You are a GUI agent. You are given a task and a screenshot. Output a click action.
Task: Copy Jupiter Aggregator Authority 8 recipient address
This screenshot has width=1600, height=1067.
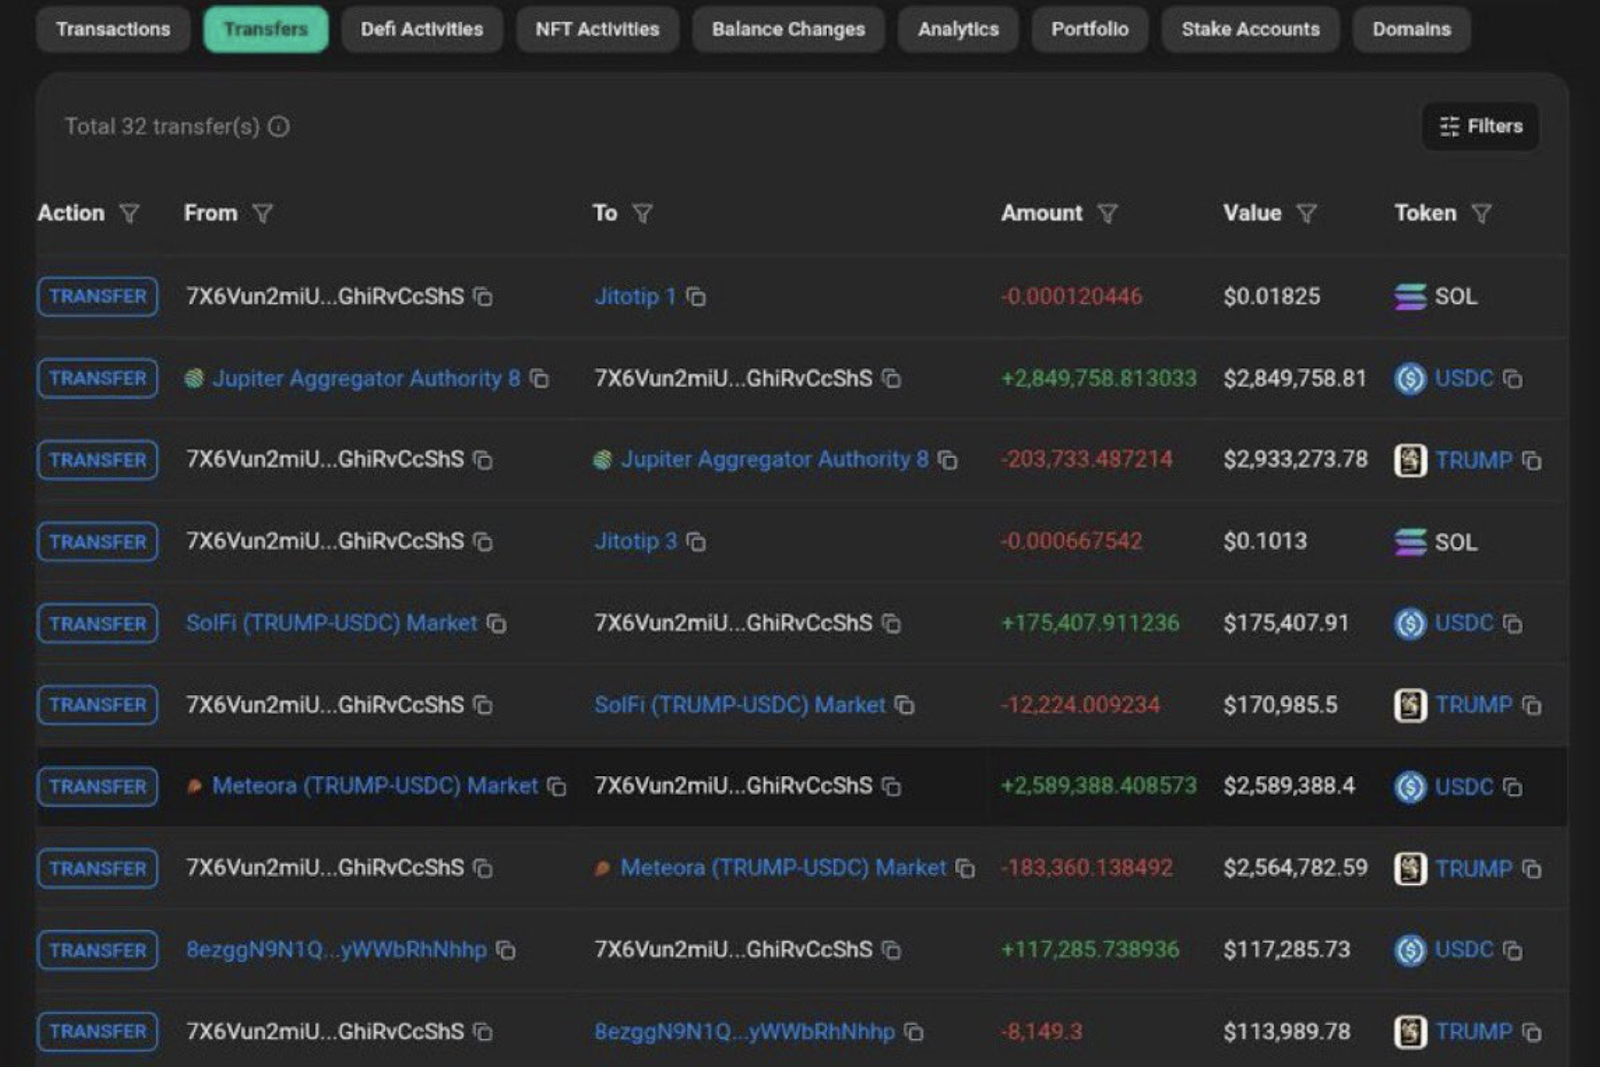click(x=947, y=461)
